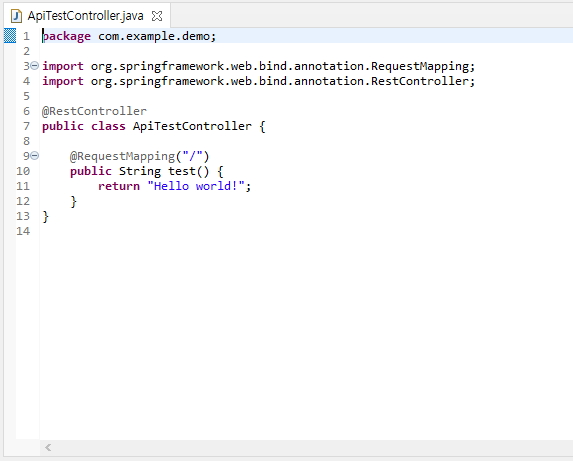Click the "Hello world!" string literal
The width and height of the screenshot is (573, 461).
coord(196,186)
